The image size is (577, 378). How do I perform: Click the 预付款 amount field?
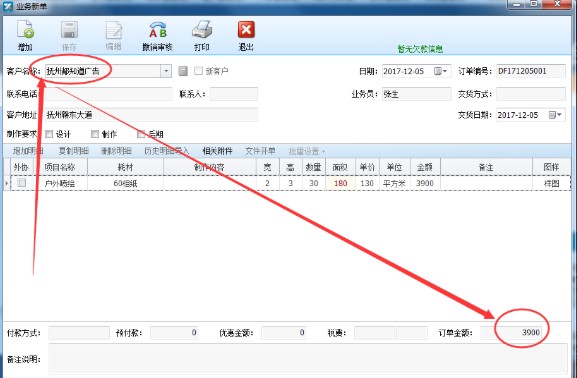pos(174,333)
